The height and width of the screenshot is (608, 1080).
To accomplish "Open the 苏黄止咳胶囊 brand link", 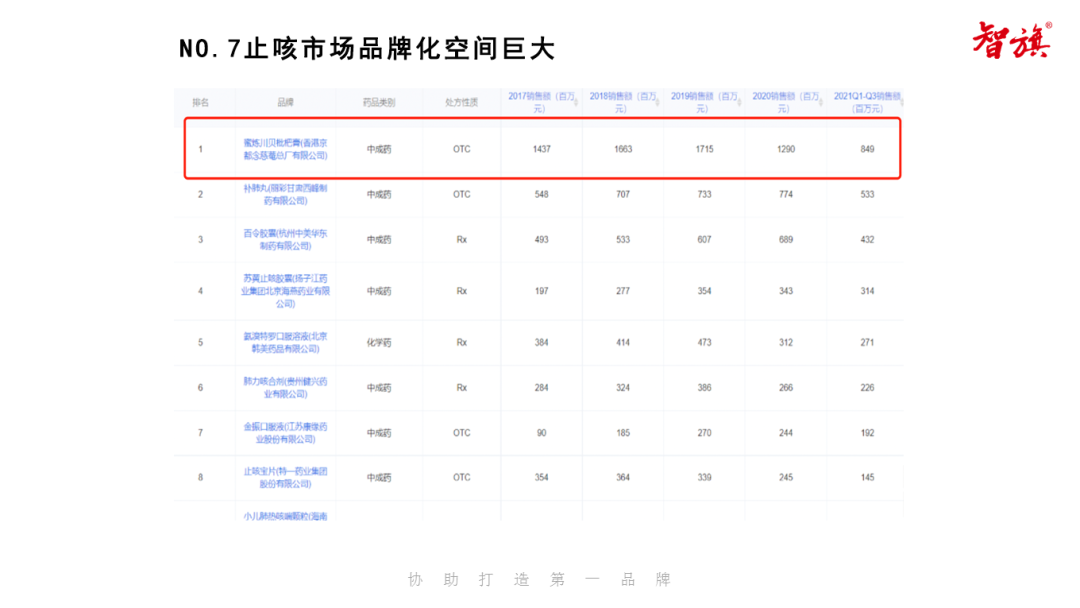I will (285, 290).
